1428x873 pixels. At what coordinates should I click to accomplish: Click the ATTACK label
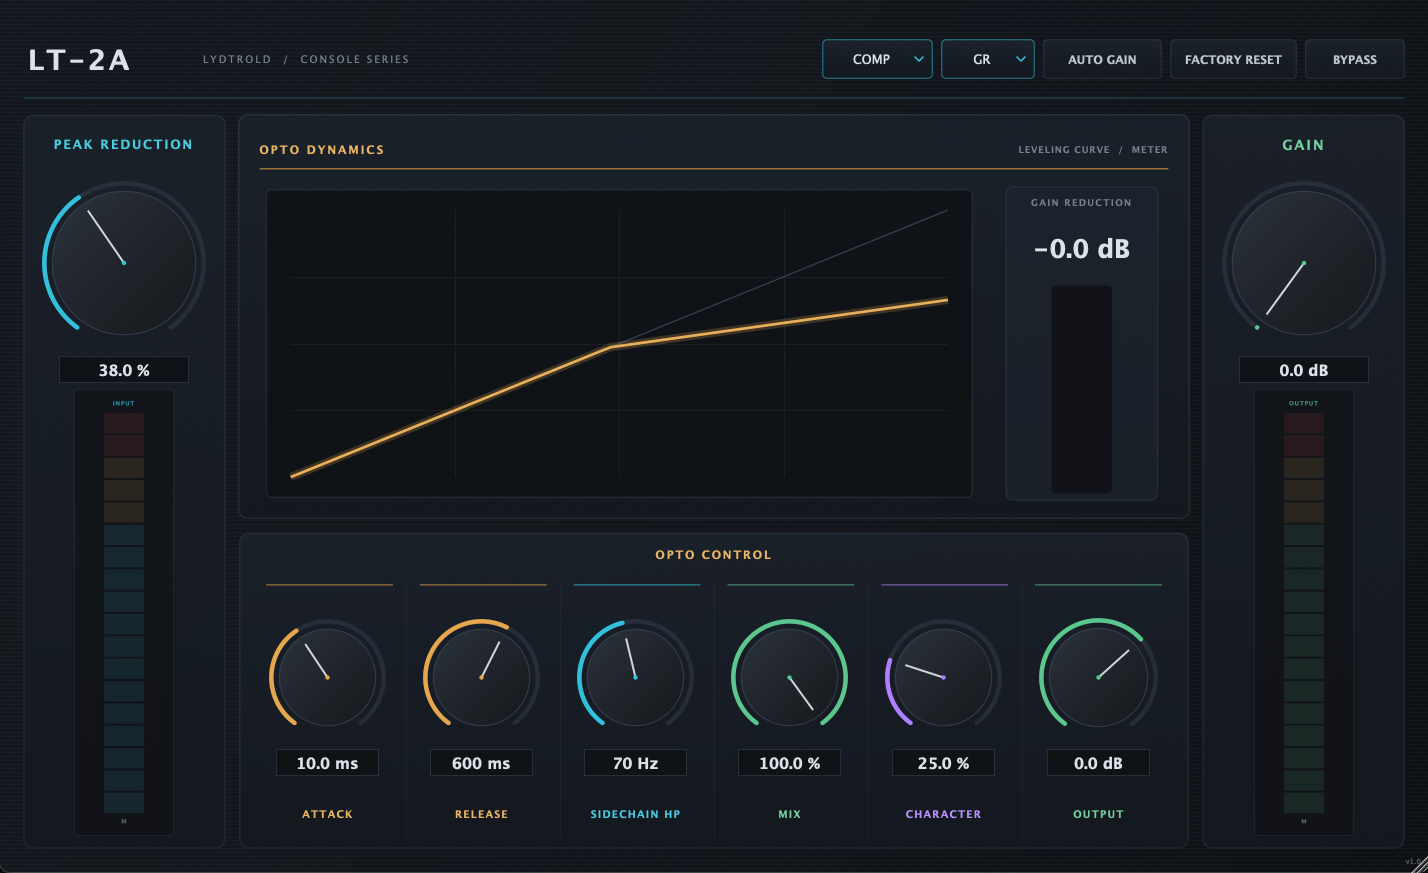tap(327, 814)
